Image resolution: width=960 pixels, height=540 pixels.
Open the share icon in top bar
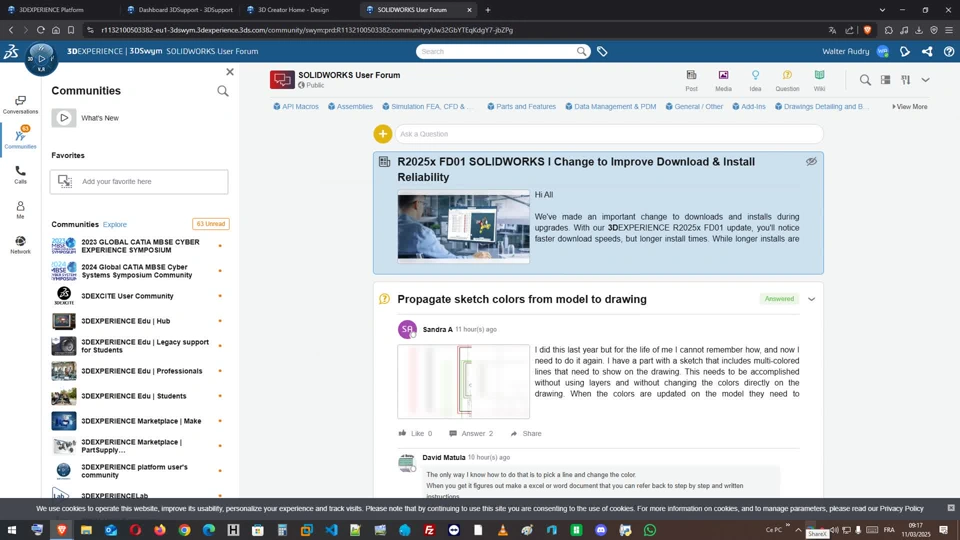coord(927,51)
